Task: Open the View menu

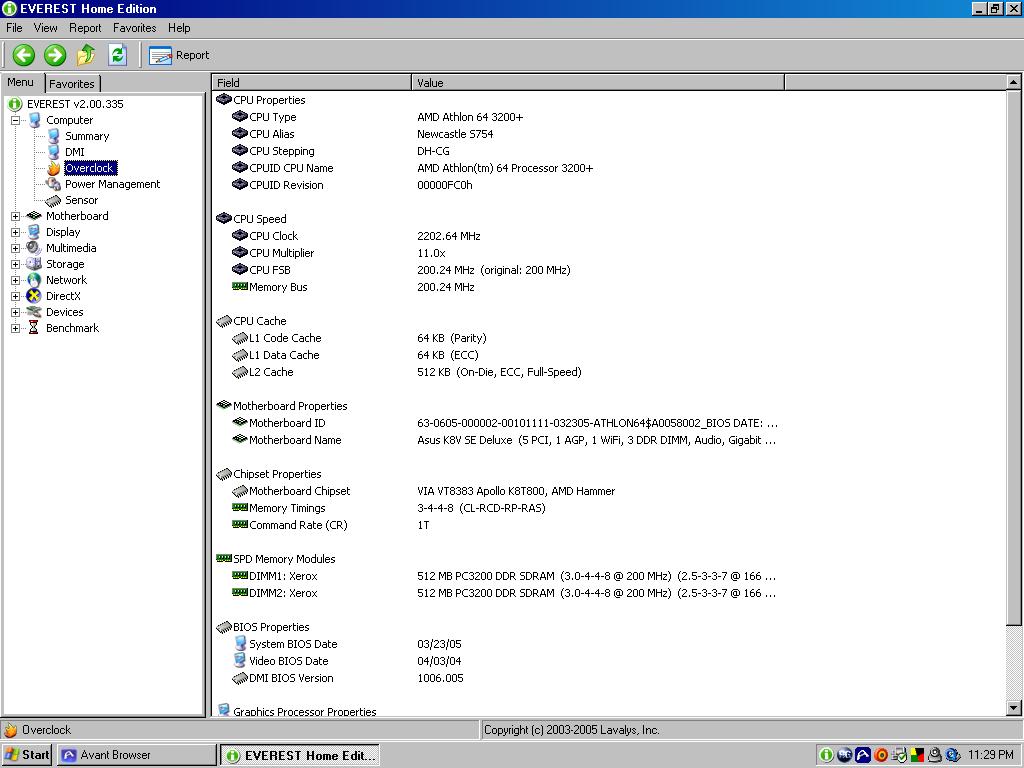Action: 46,27
